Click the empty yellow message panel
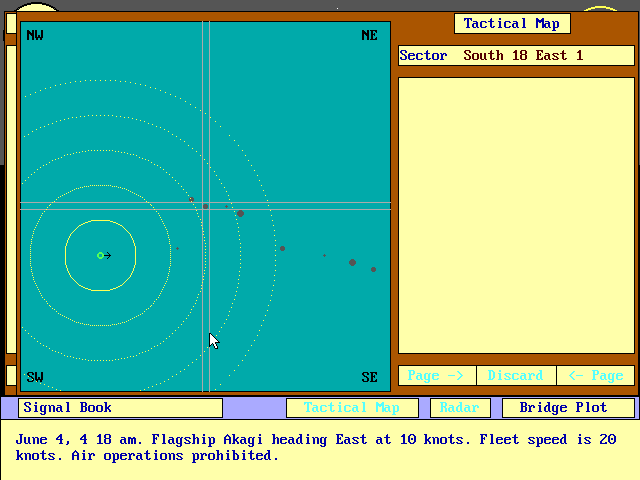640x480 pixels. pos(516,216)
